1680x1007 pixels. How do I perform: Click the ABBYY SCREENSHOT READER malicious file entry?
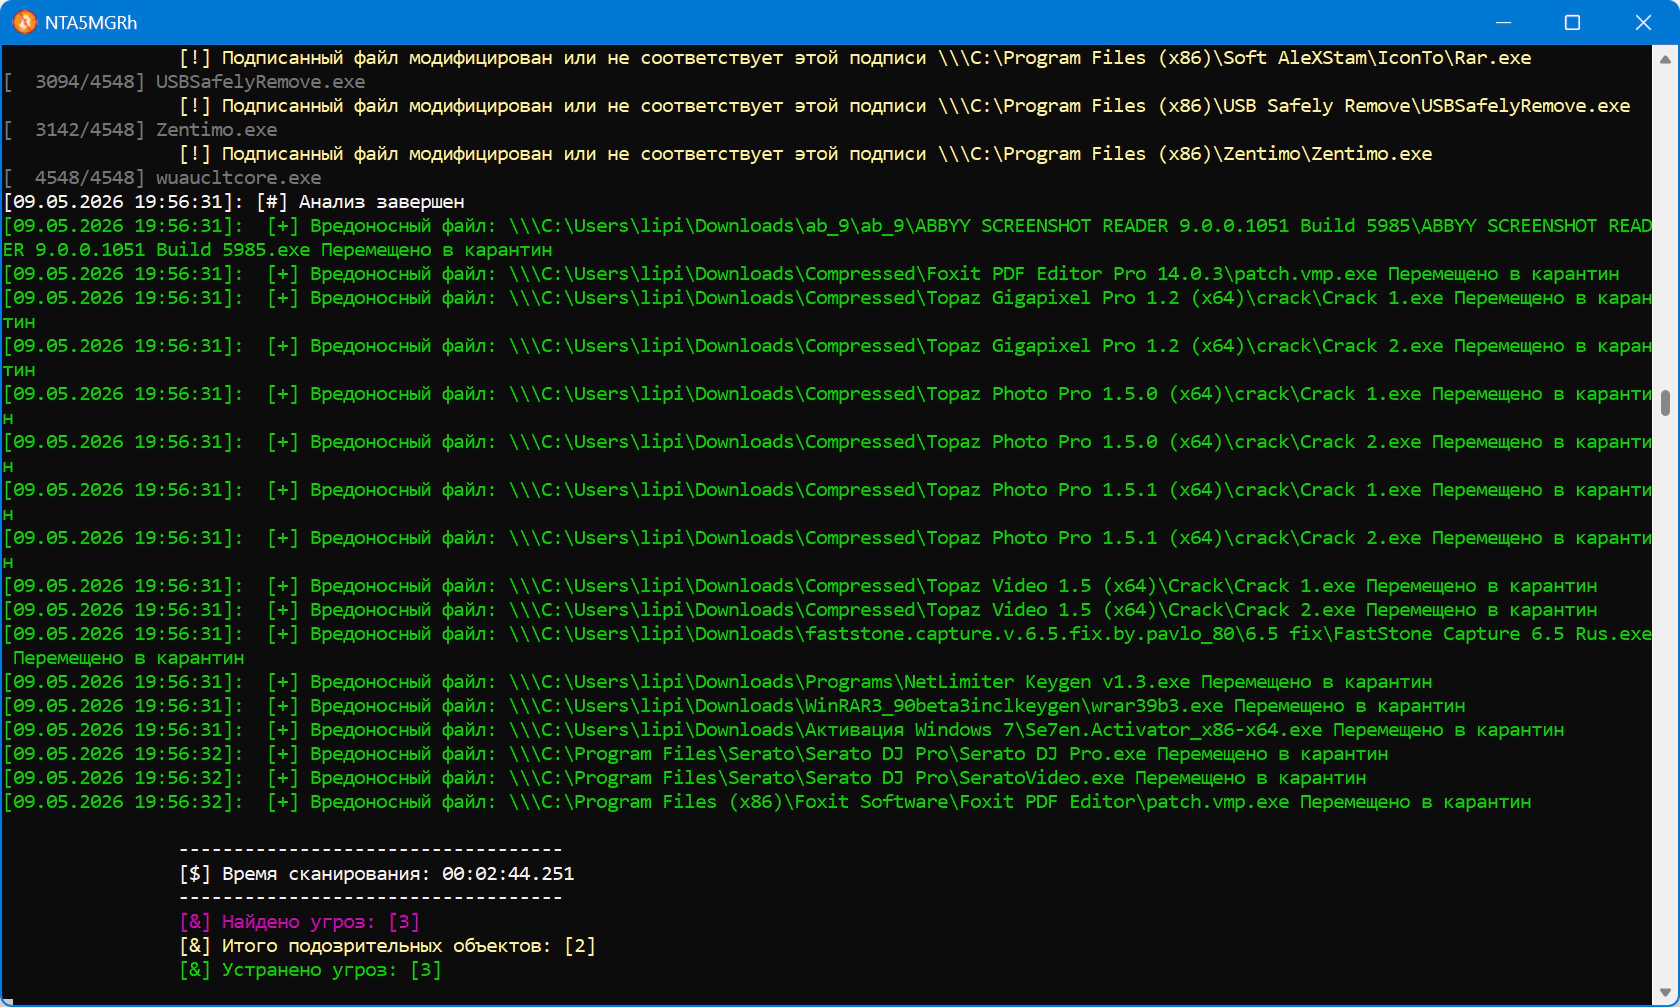828,238
